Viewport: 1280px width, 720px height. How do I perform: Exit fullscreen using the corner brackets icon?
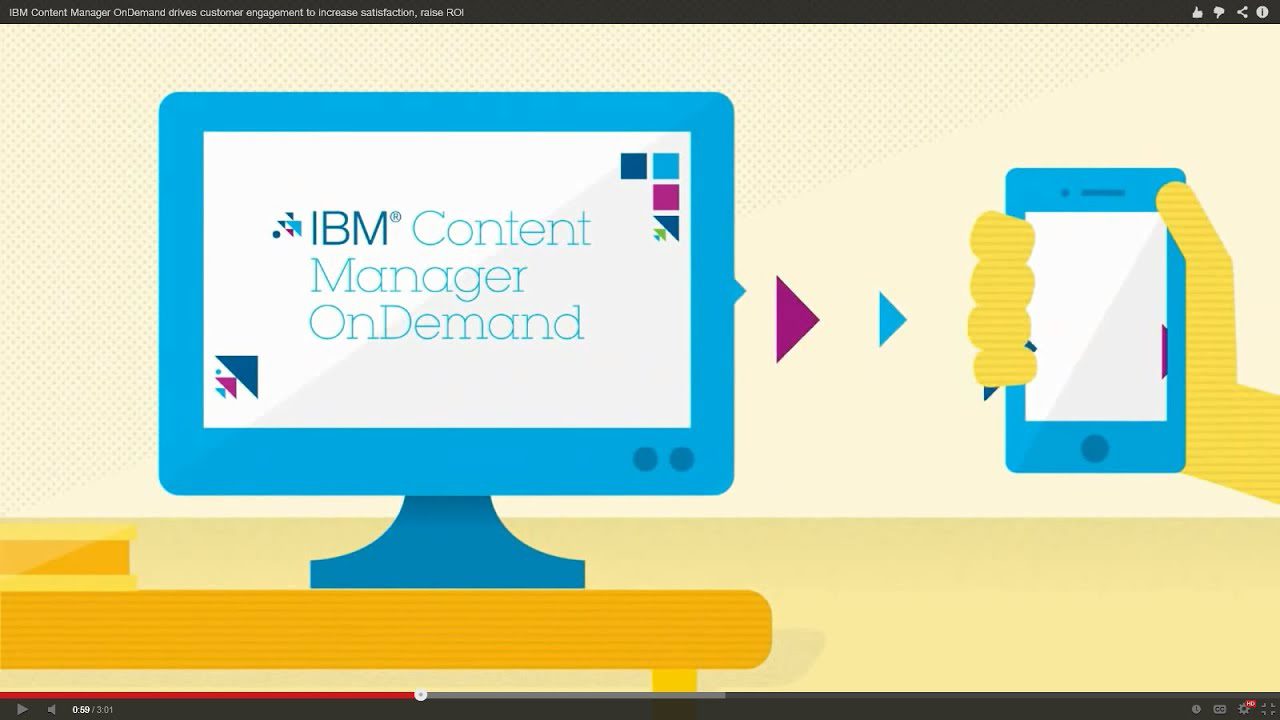1268,709
